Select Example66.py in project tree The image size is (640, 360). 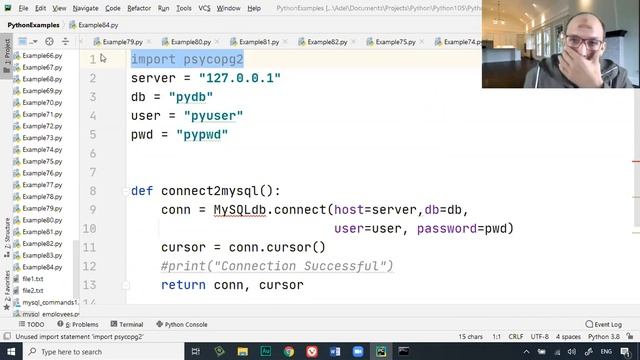[x=42, y=56]
